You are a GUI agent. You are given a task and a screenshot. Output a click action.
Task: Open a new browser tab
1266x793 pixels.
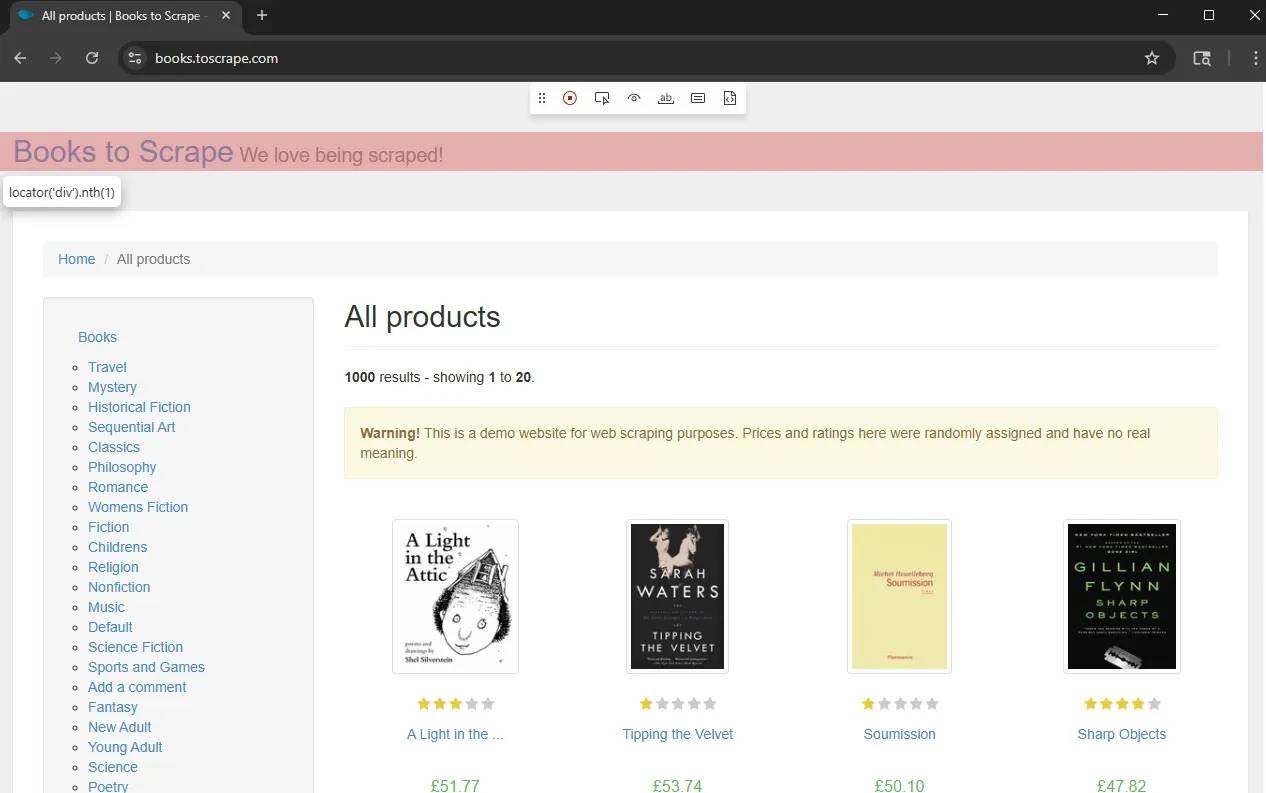click(262, 15)
